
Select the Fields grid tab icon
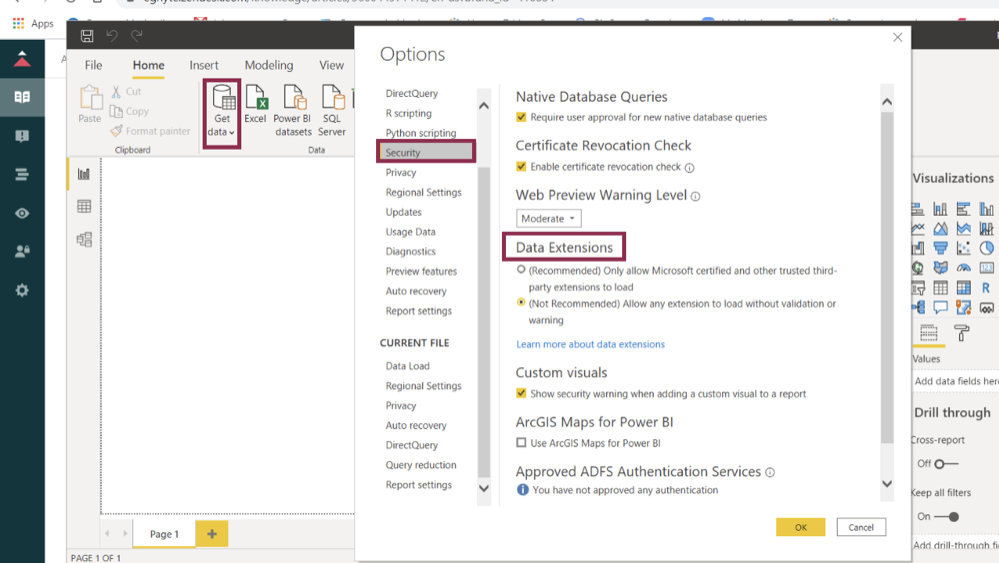929,332
